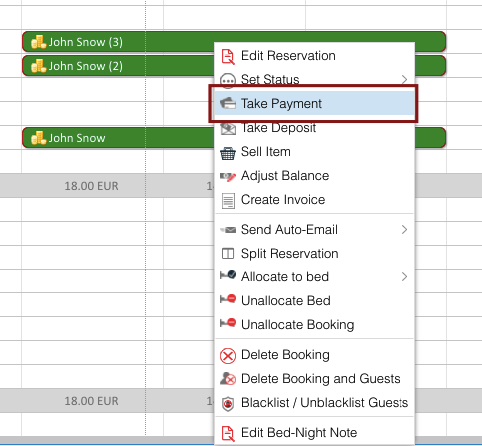Click the Blacklist shield icon
Image resolution: width=482 pixels, height=446 pixels.
coord(228,404)
